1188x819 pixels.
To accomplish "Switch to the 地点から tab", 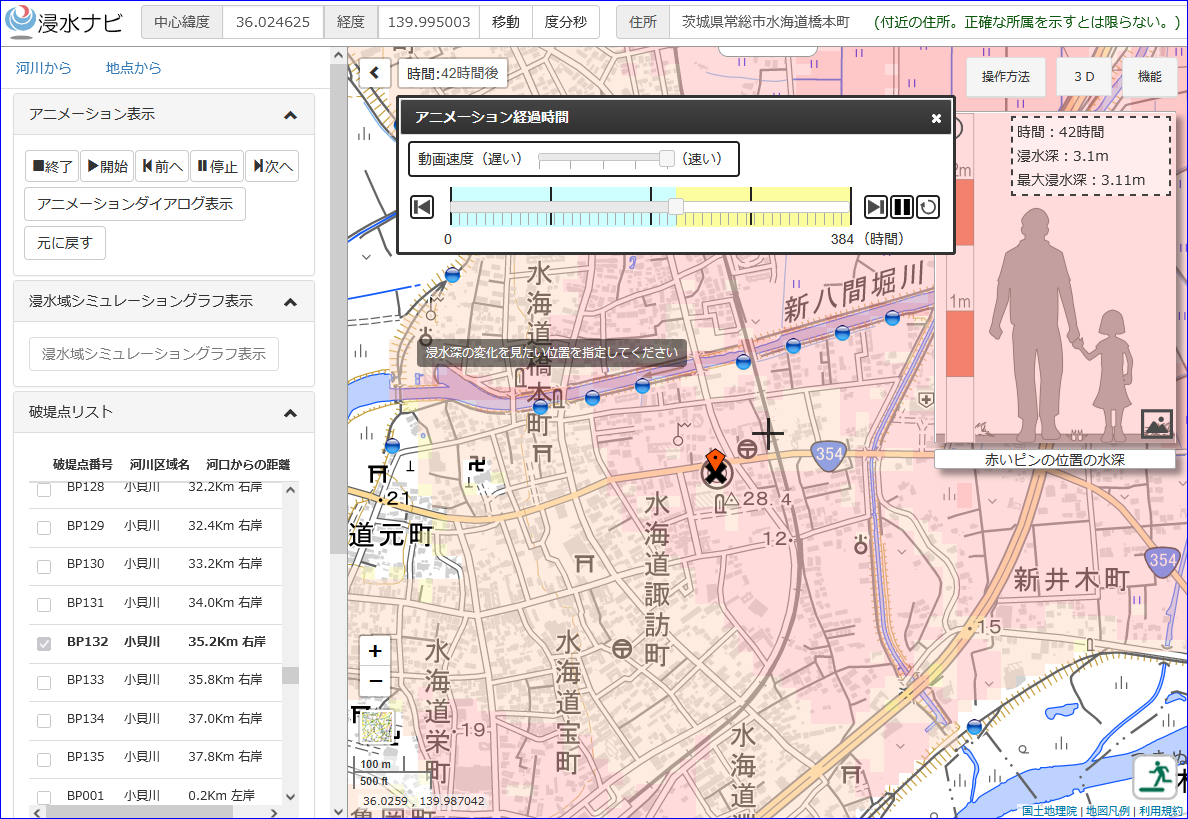I will [x=133, y=68].
